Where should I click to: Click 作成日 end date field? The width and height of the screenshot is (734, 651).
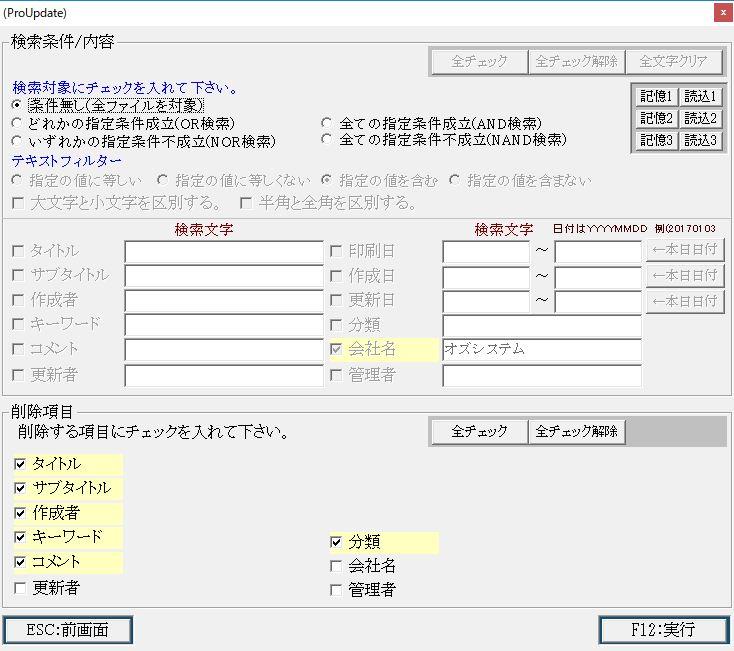598,277
